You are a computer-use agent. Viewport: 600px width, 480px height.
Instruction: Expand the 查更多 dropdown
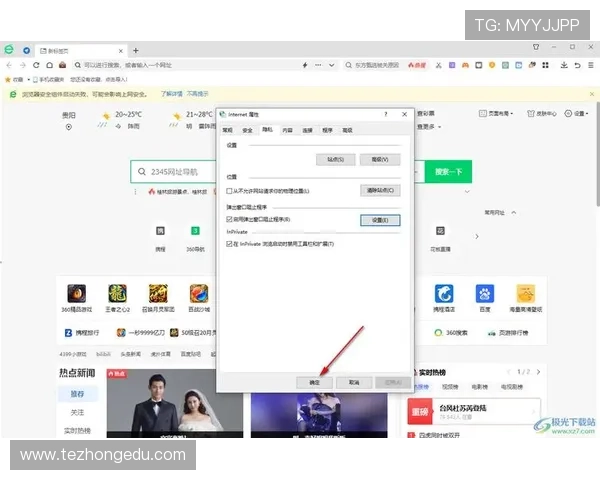[429, 127]
